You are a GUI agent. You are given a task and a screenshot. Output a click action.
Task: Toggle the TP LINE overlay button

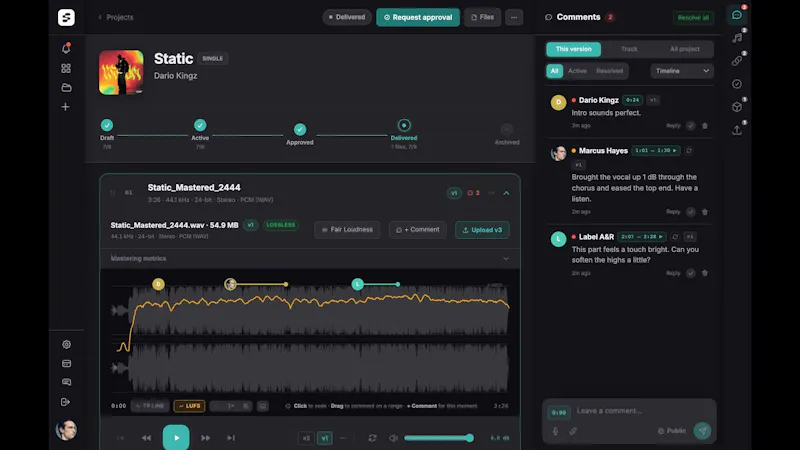click(150, 406)
